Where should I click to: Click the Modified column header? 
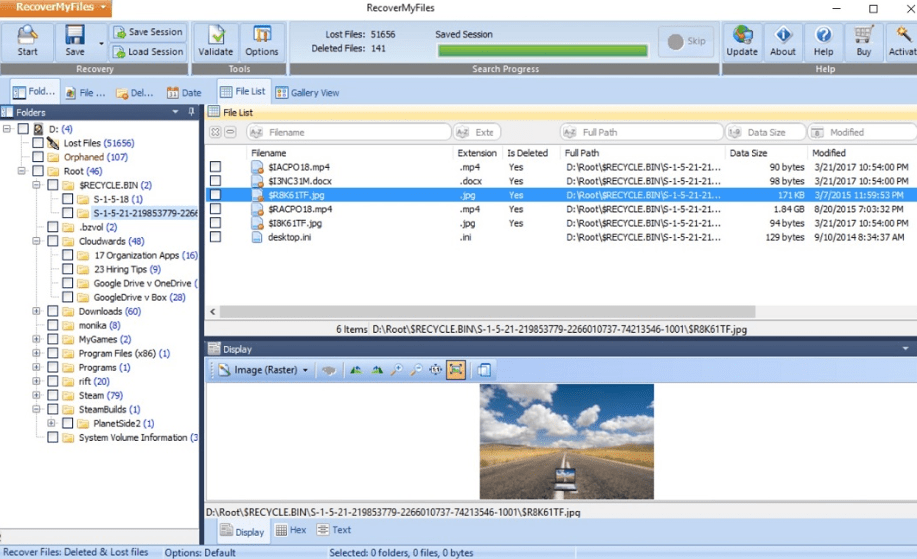(x=828, y=153)
